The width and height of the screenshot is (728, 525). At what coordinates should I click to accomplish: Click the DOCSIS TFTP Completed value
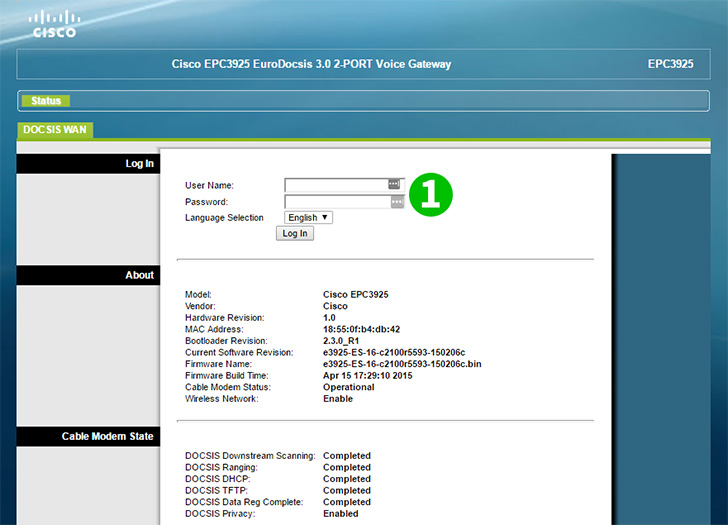point(347,491)
